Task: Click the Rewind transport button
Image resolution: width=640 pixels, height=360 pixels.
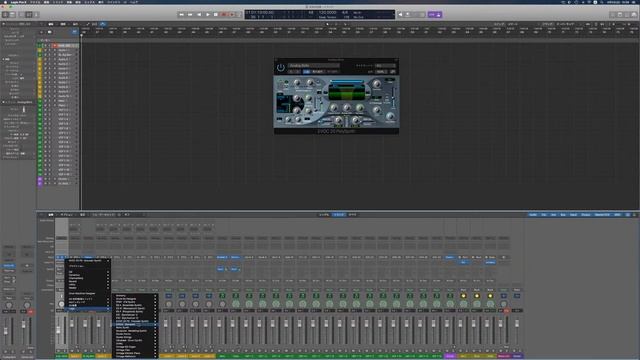Action: (182, 15)
